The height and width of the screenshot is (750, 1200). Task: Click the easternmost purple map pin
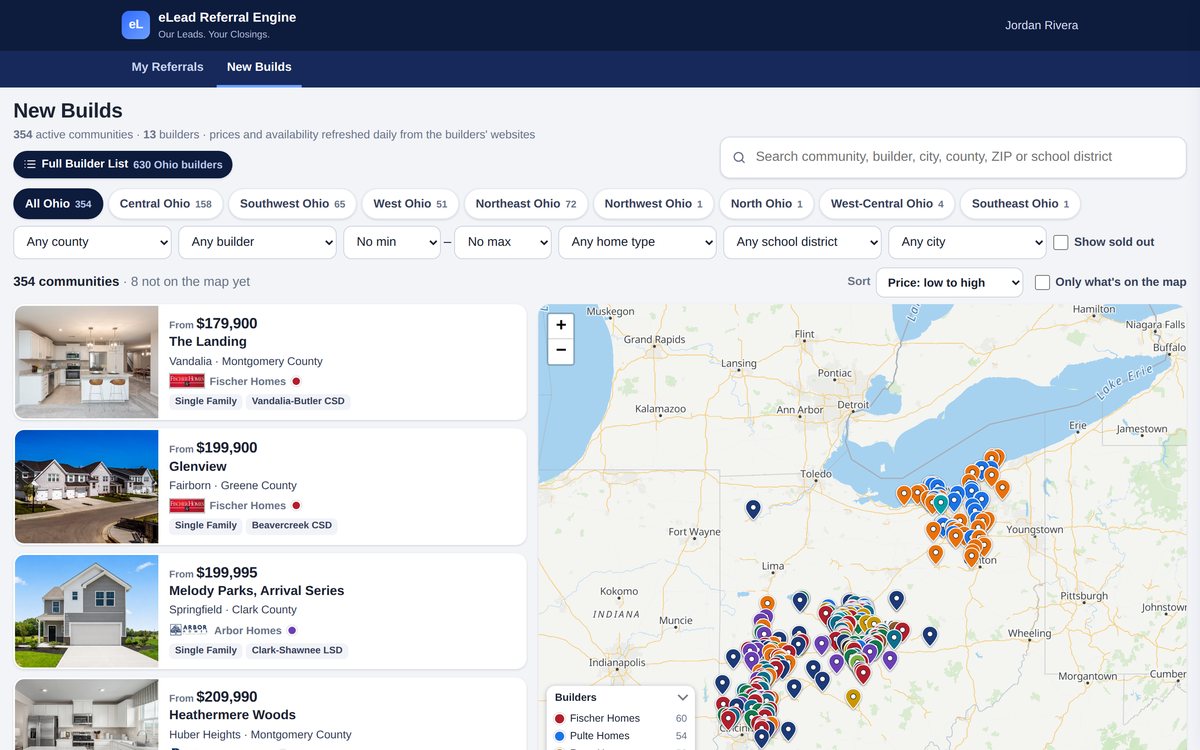(x=890, y=659)
